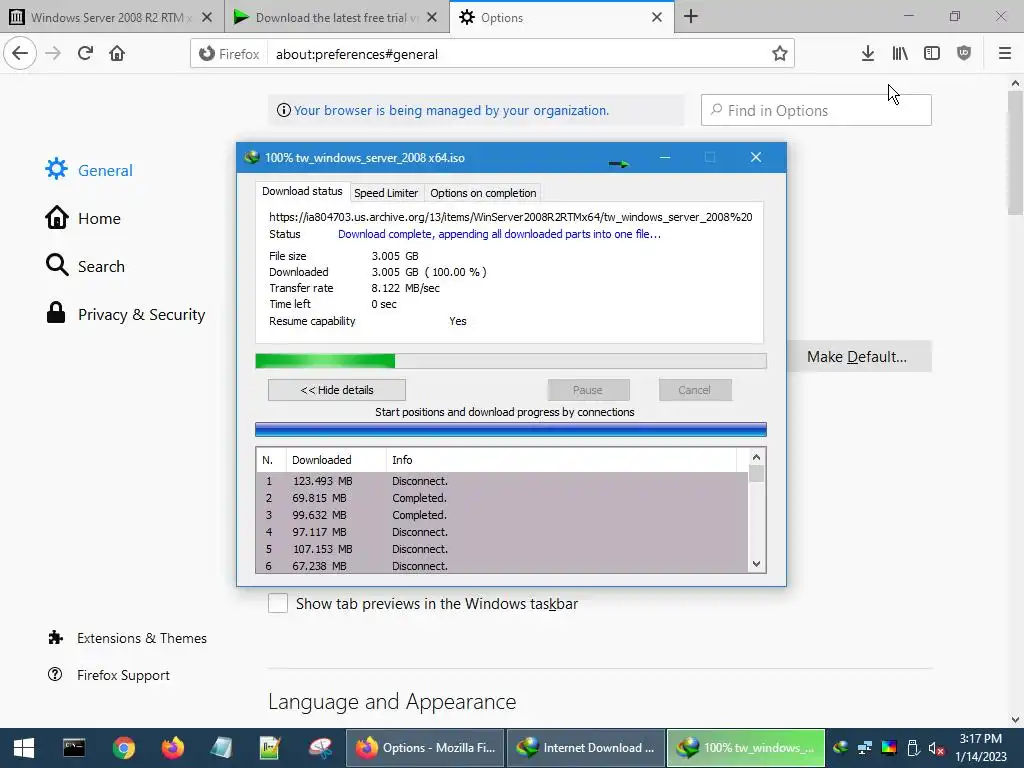
Task: Switch to Windows Server 2008 R2 RTM tab
Action: coord(112,18)
